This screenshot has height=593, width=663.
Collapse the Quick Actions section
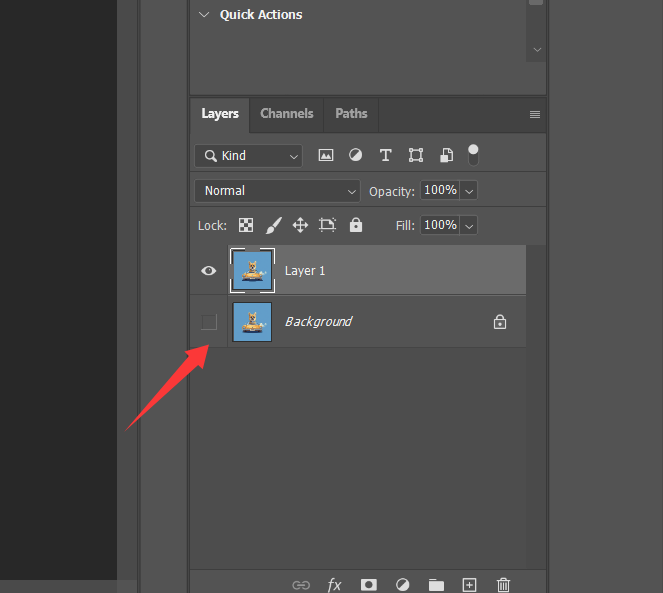click(204, 15)
